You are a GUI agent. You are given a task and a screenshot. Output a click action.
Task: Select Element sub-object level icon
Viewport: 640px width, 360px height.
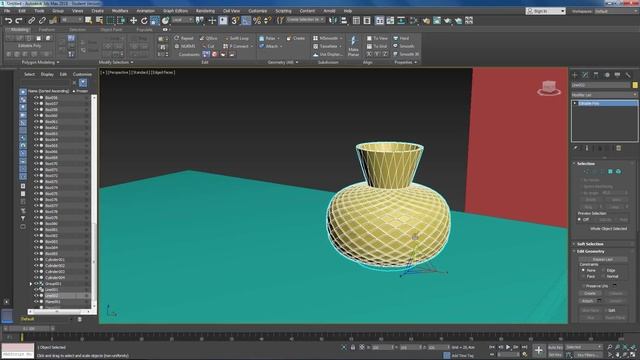pos(618,171)
